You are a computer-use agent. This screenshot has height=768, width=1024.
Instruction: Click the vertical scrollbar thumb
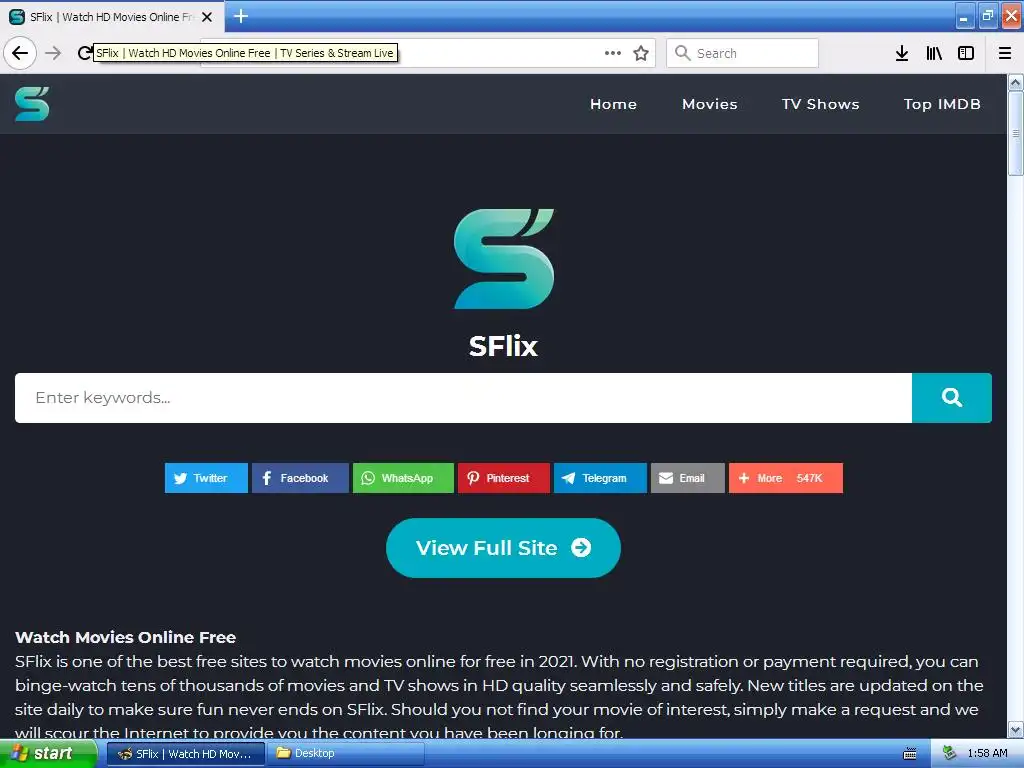tap(1015, 133)
